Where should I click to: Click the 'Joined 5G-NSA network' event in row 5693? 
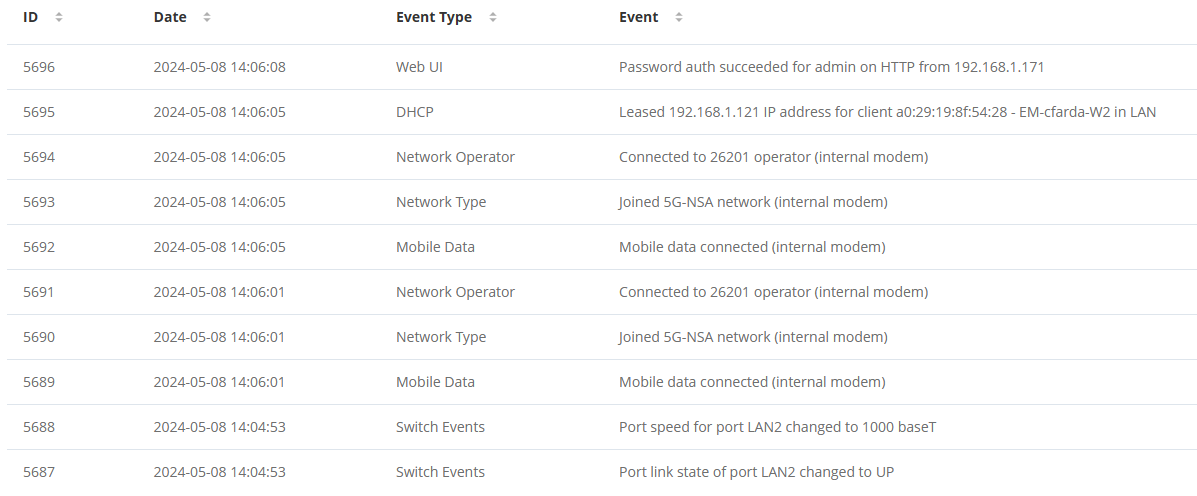coord(694,202)
